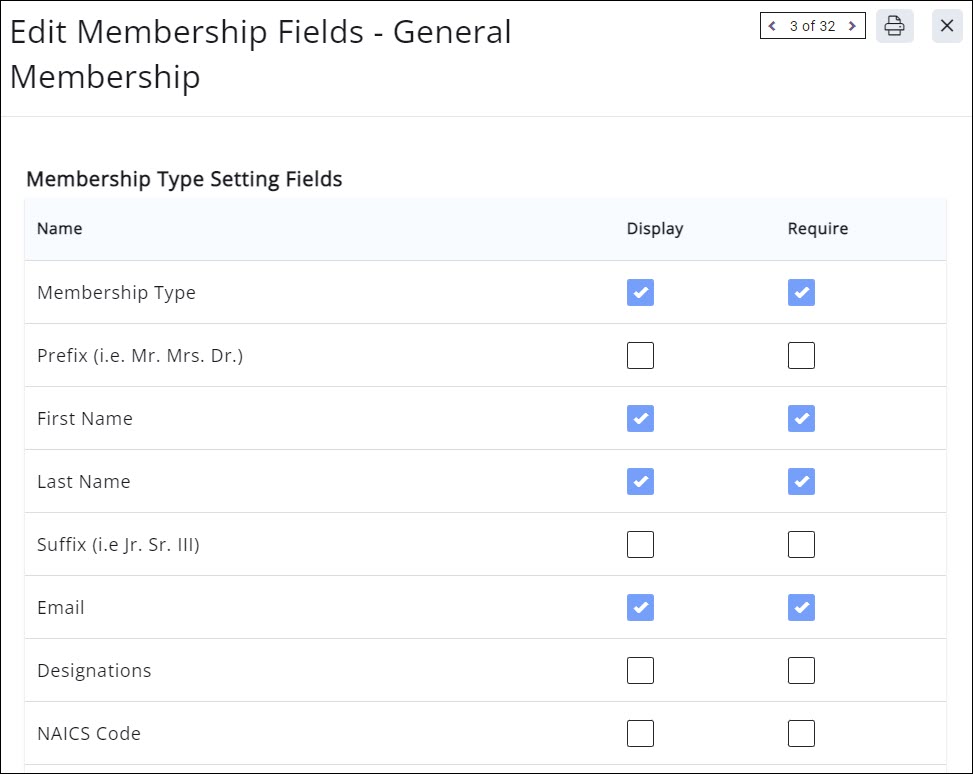Enable Display for Prefix field
This screenshot has width=973, height=774.
[x=640, y=356]
